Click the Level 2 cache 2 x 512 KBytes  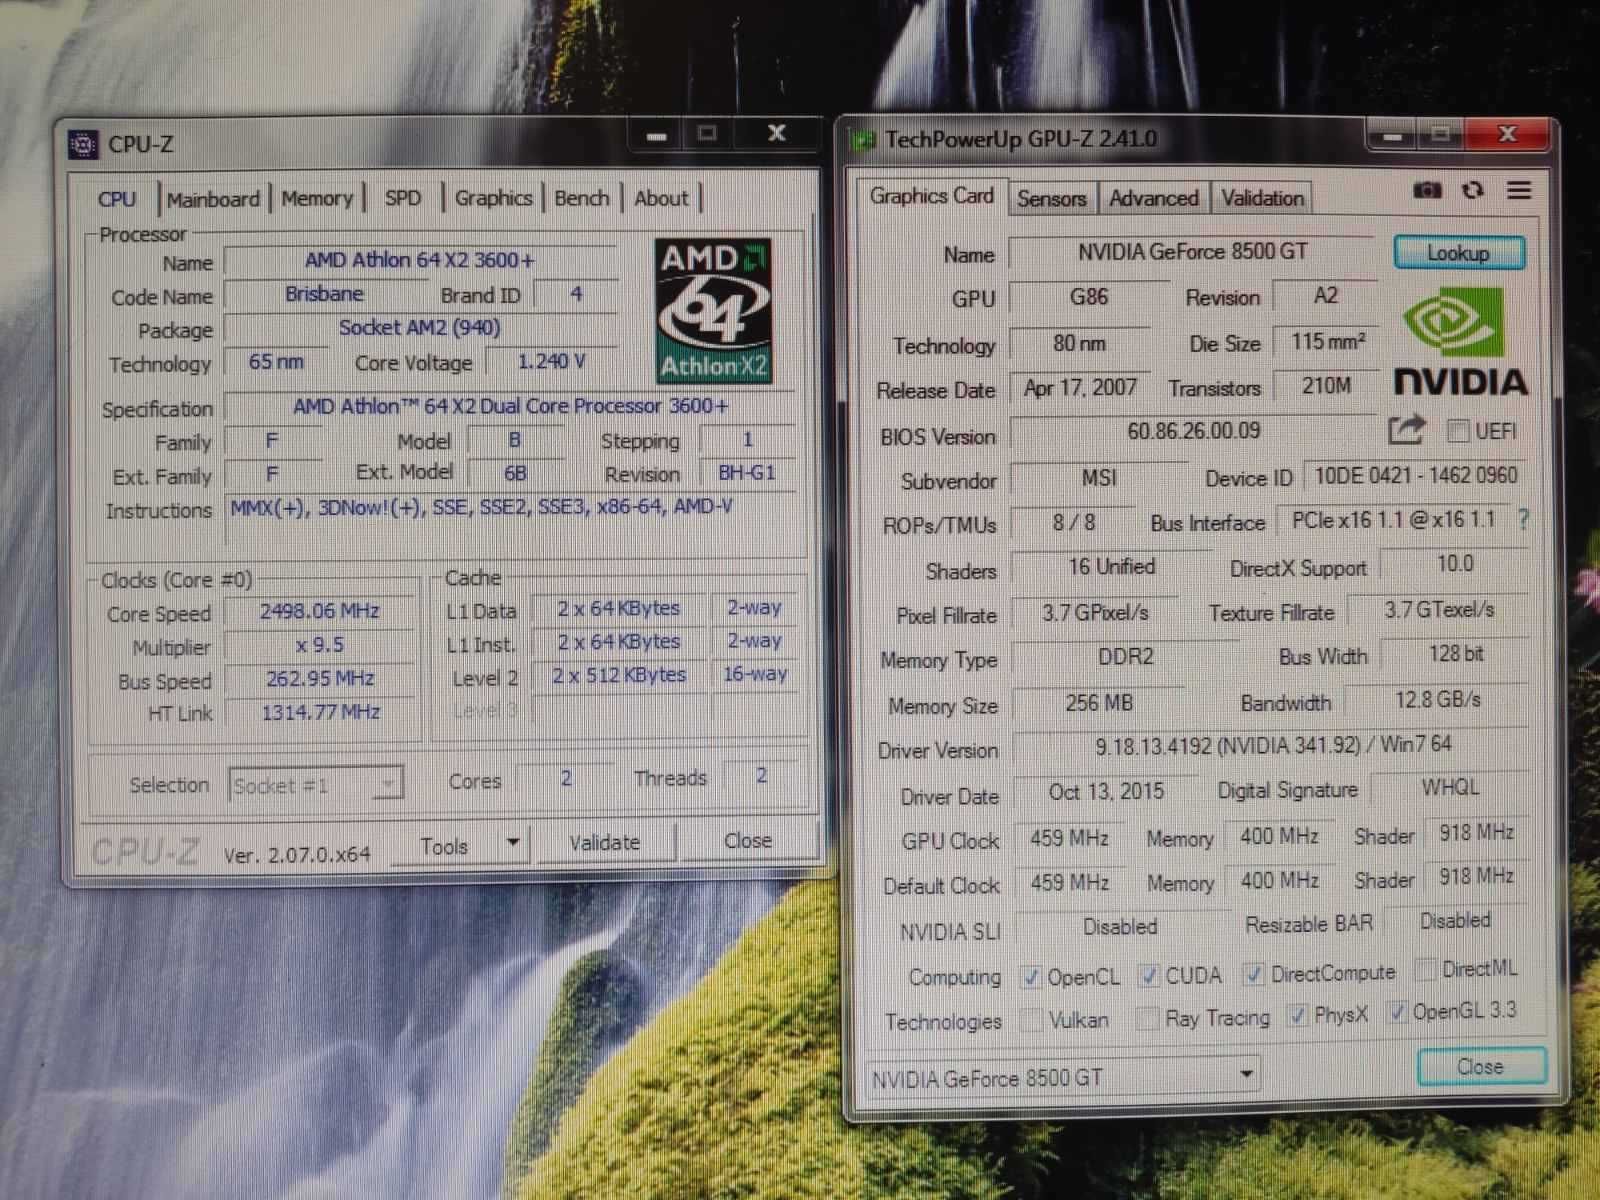click(618, 675)
